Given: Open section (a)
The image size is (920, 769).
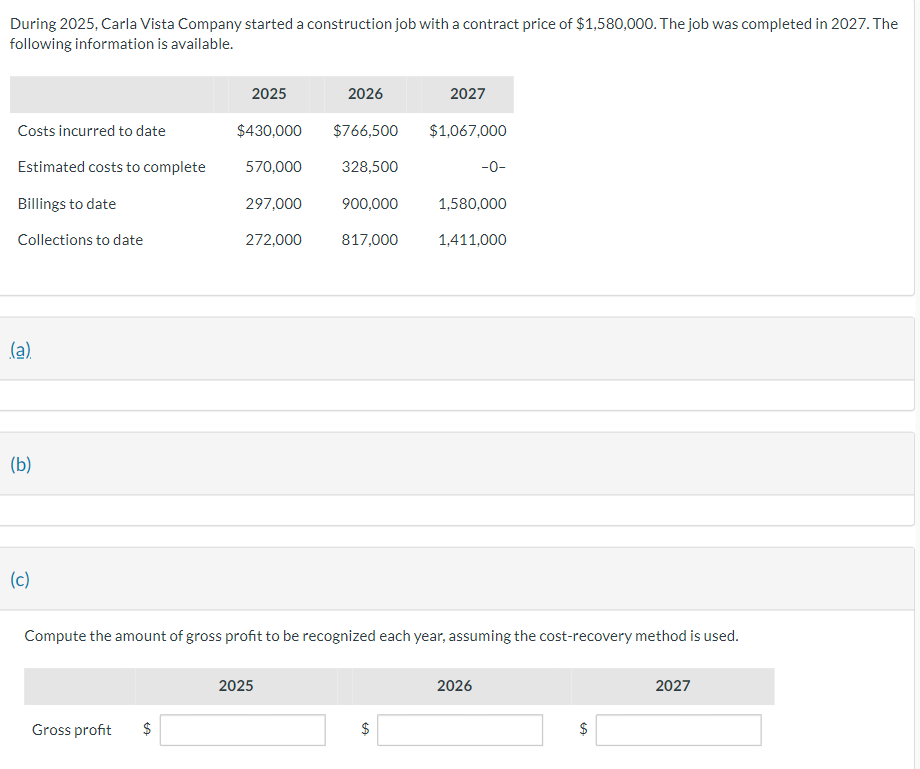Looking at the screenshot, I should [x=20, y=350].
